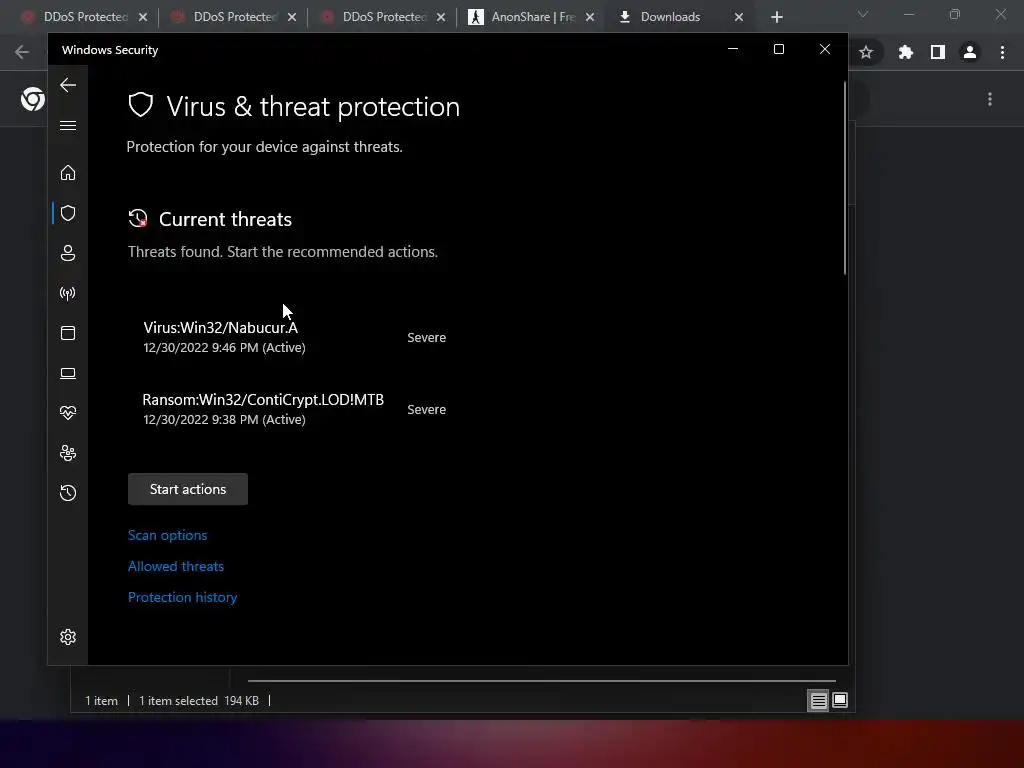Switch File Explorer to details view
This screenshot has width=1024, height=768.
818,701
